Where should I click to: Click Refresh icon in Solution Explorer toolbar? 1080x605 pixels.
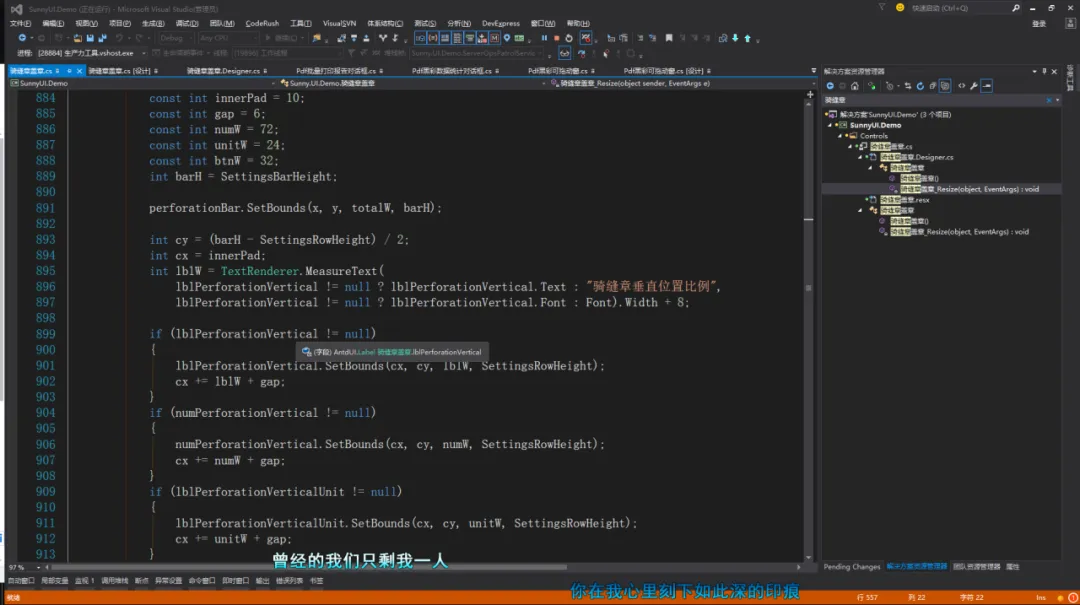coord(920,86)
